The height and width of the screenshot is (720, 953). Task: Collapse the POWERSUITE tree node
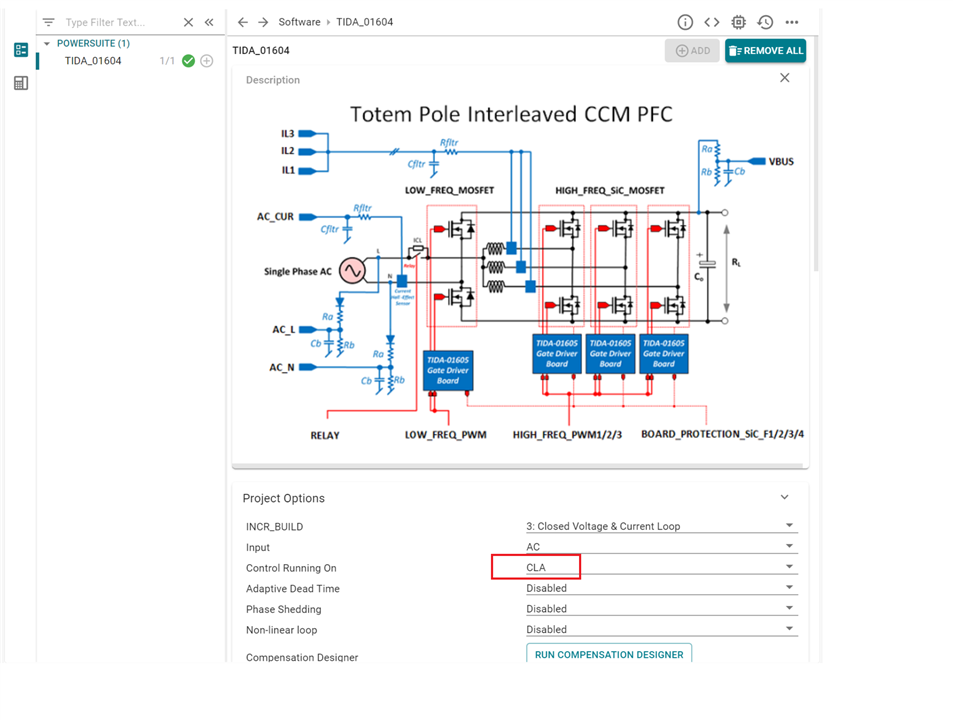[45, 42]
